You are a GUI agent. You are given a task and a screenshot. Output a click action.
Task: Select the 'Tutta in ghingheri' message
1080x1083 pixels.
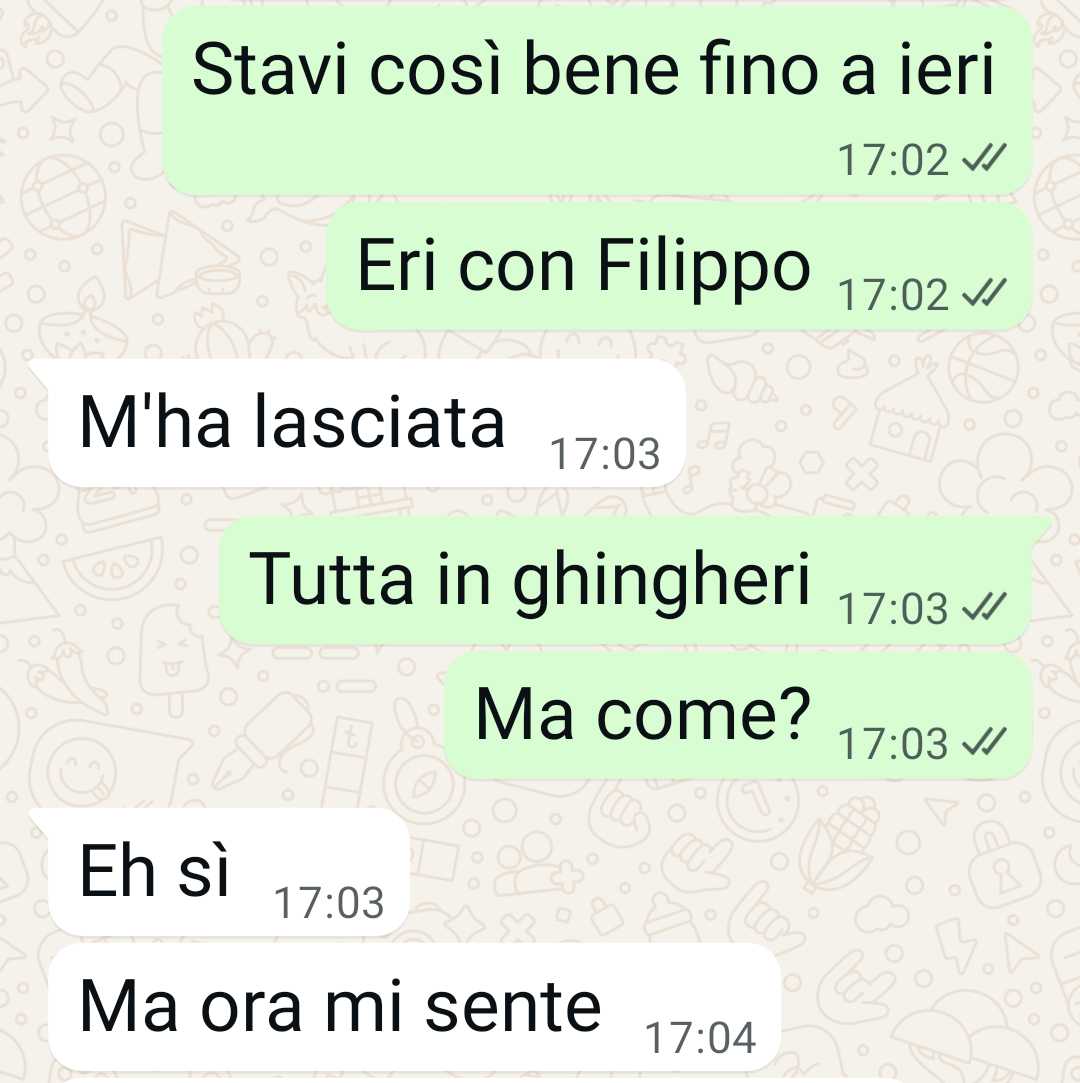[x=625, y=580]
